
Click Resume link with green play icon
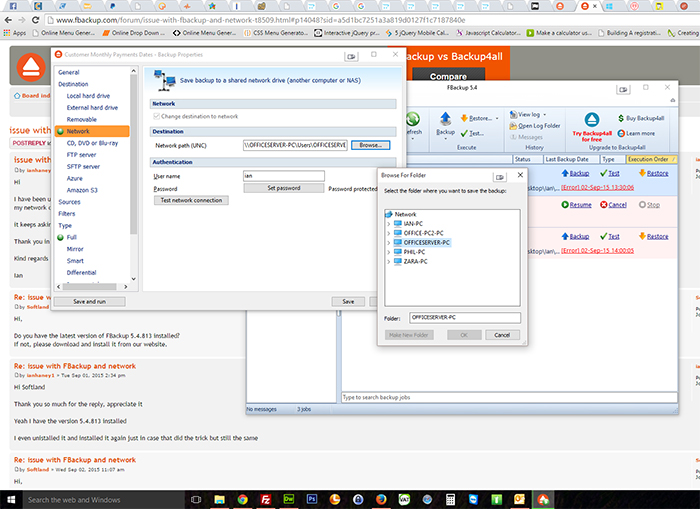point(576,205)
